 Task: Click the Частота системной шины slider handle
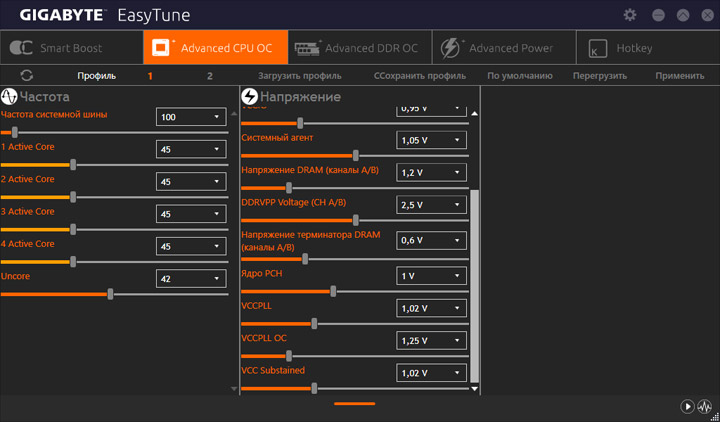[15, 133]
